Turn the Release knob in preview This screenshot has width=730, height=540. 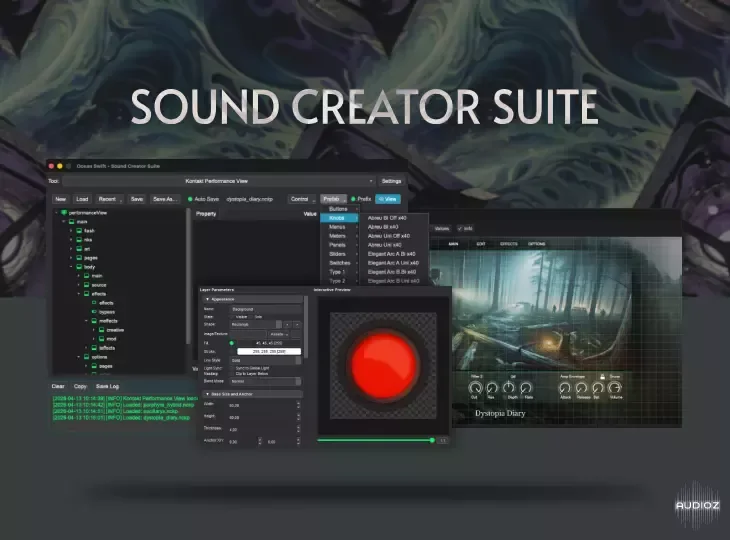581,387
